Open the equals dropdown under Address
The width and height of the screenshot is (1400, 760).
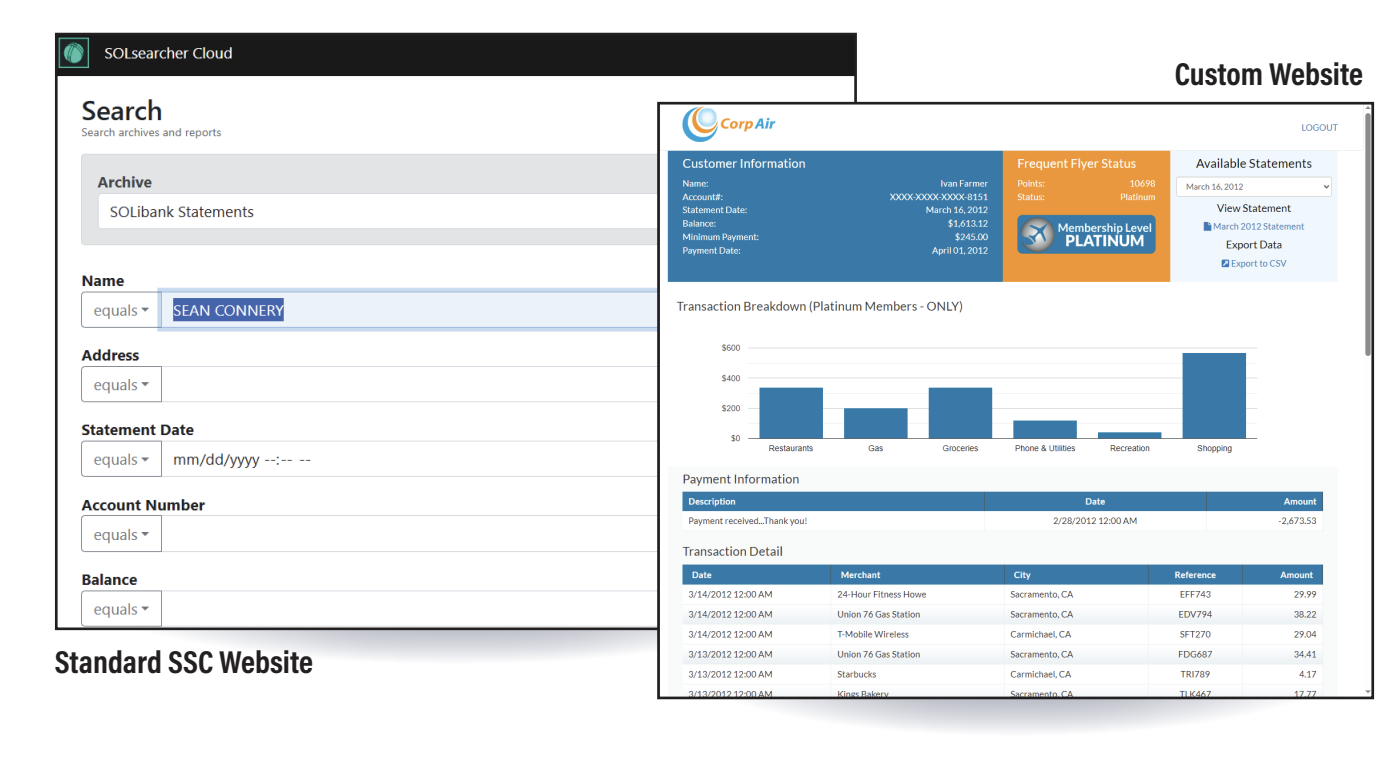(x=121, y=384)
